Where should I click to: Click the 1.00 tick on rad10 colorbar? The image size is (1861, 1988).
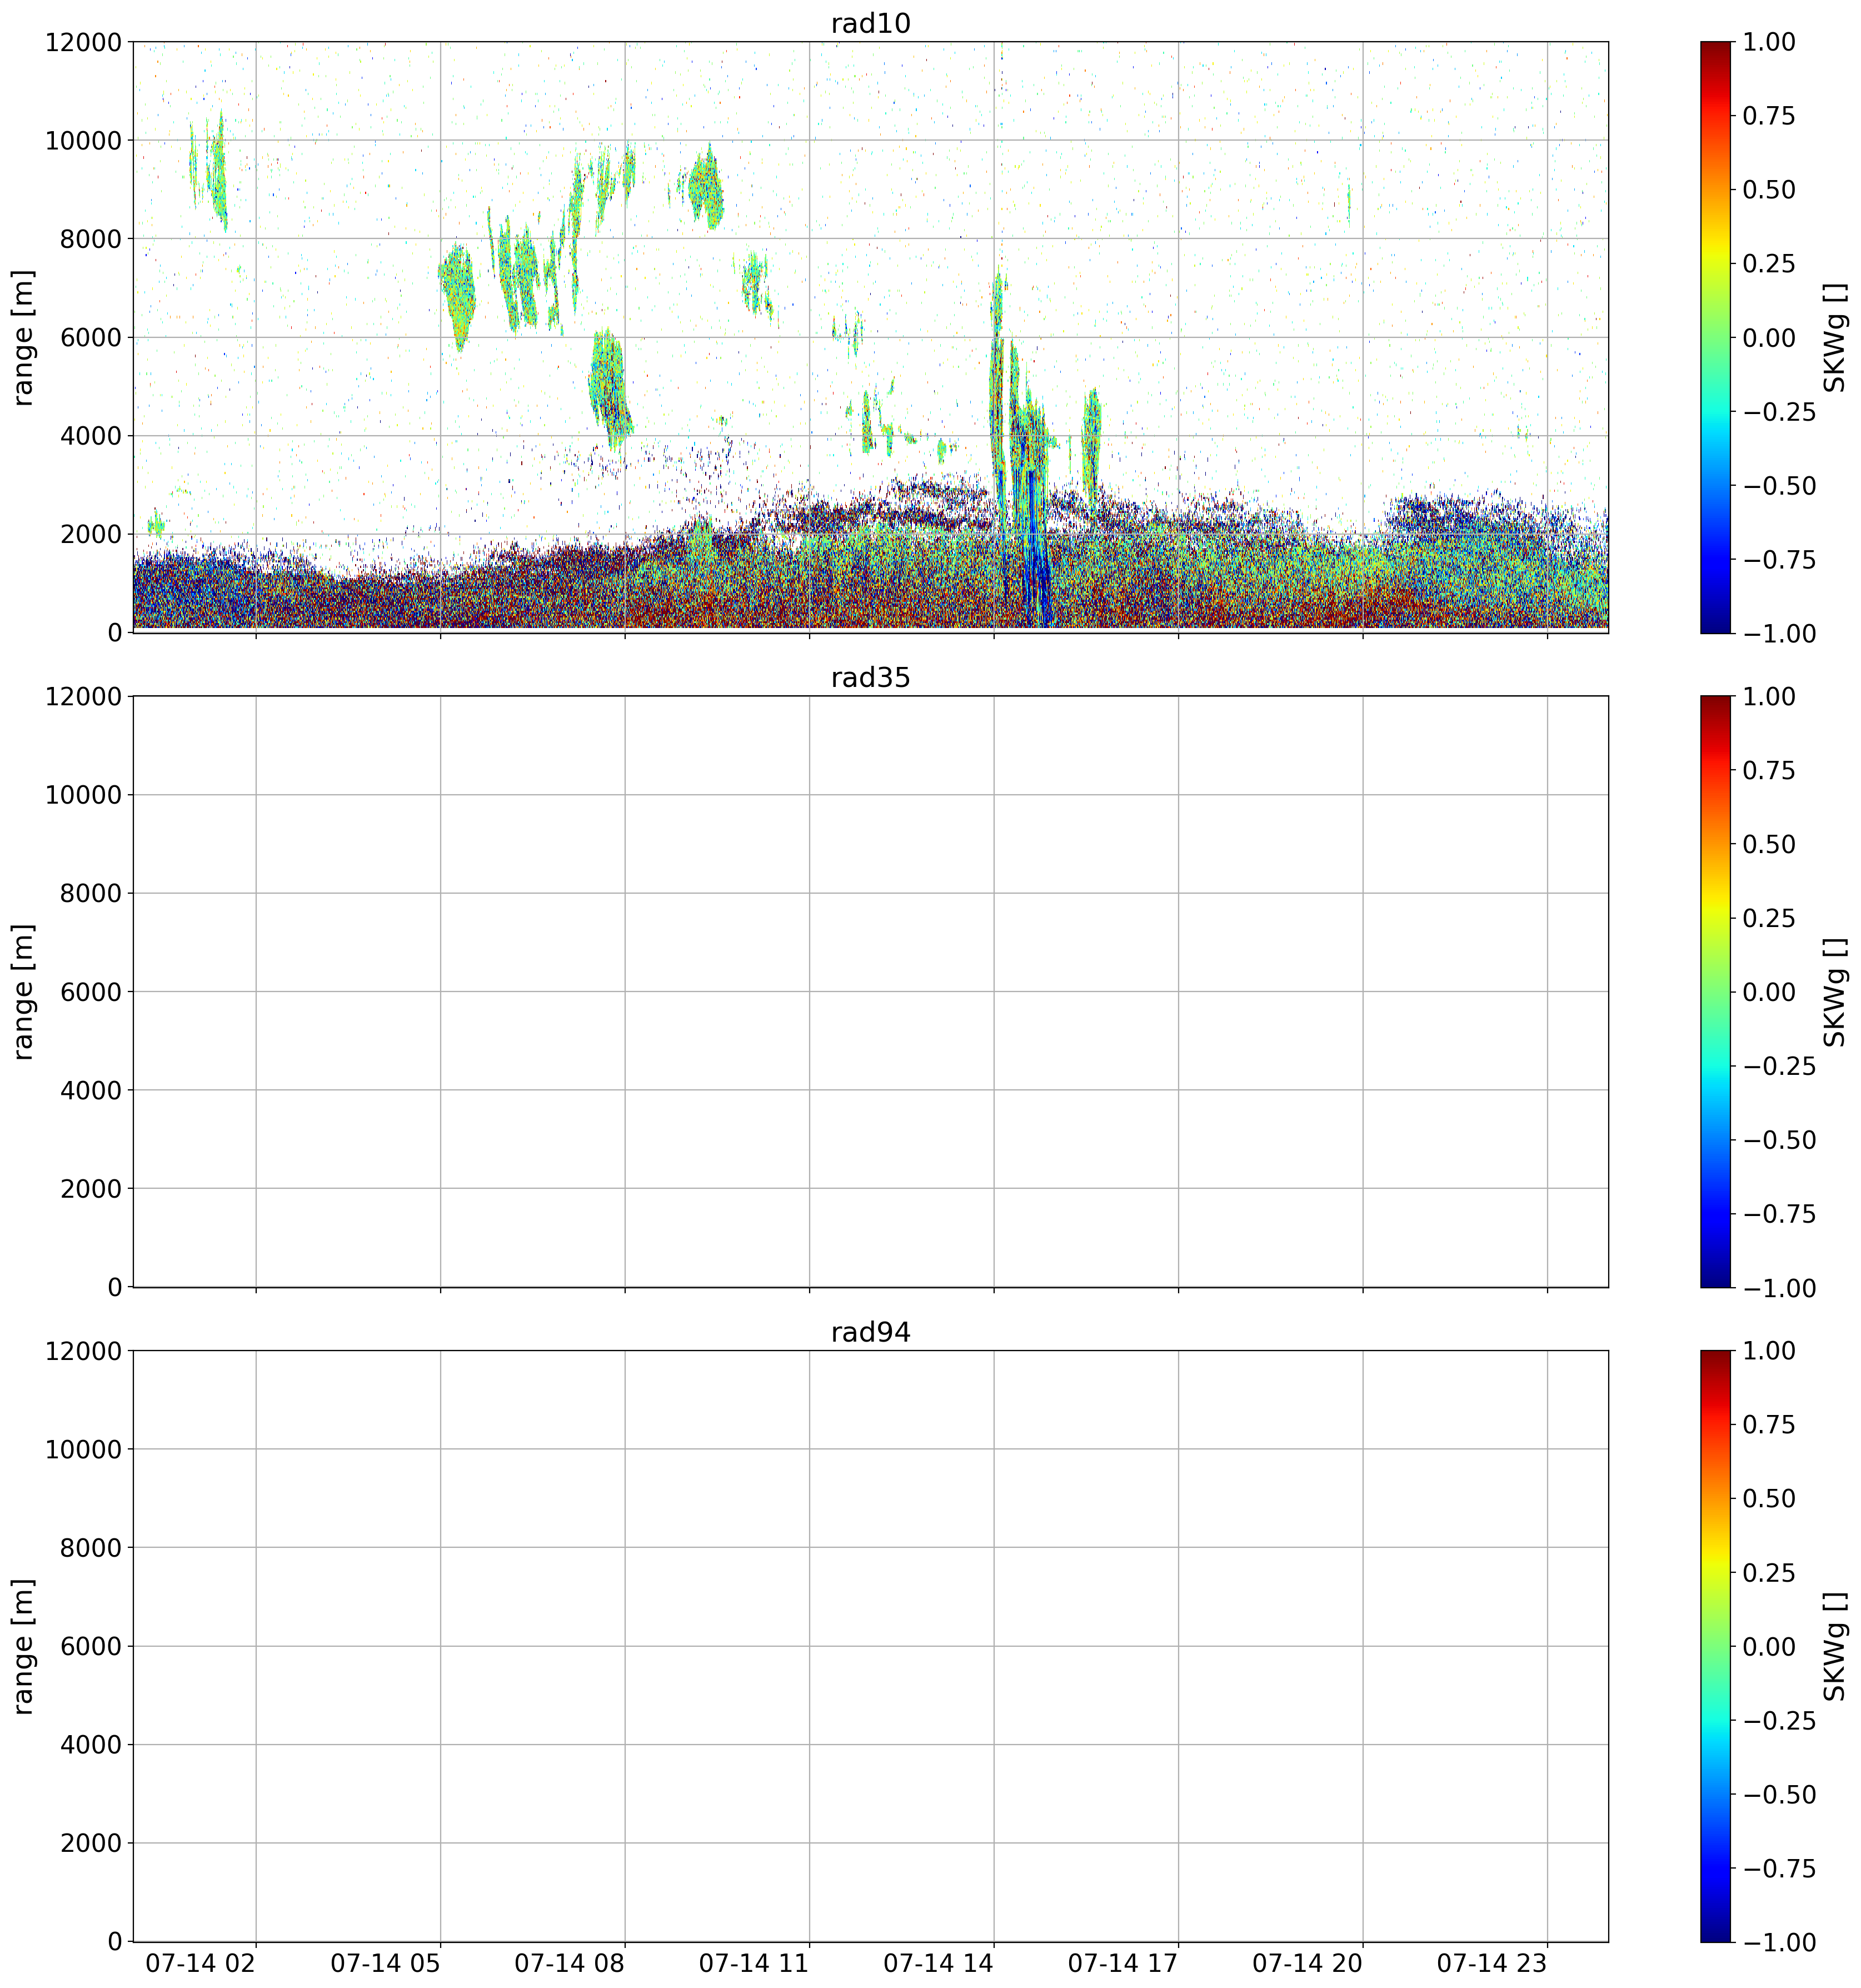(x=1769, y=42)
